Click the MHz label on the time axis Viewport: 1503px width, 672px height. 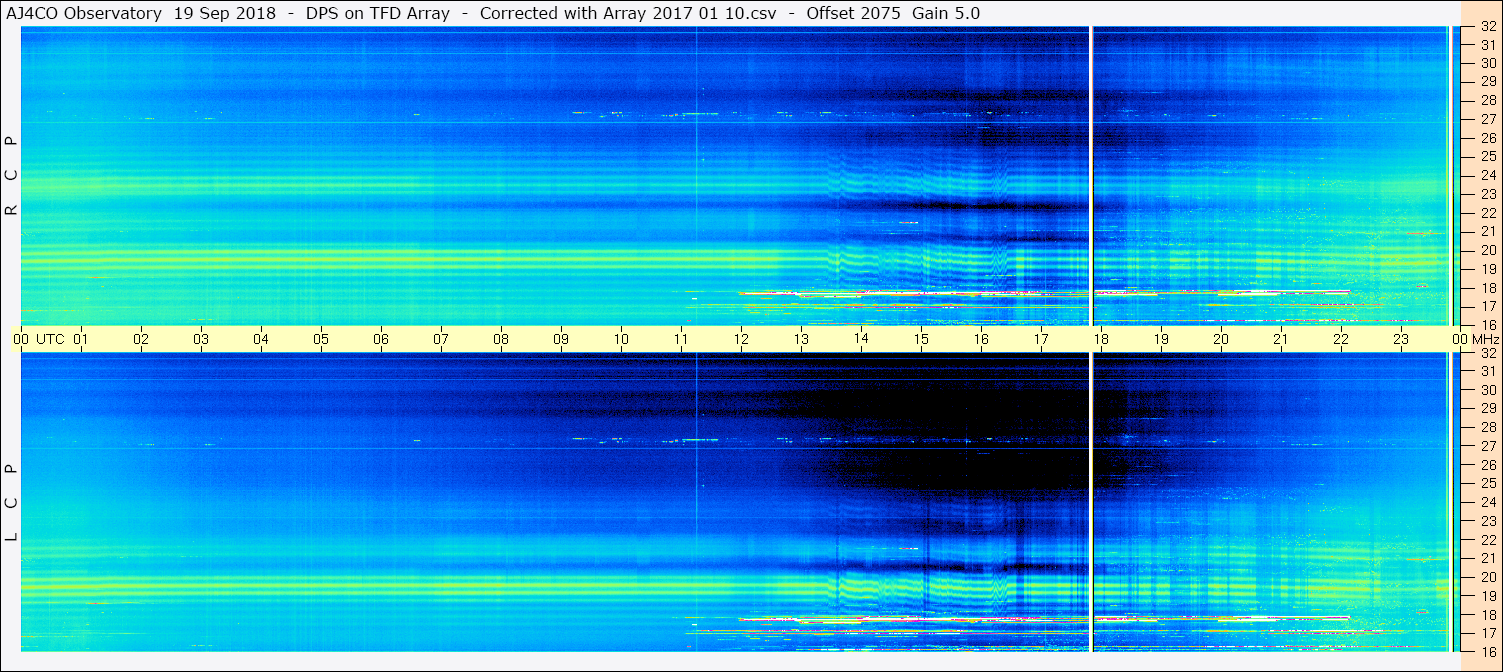(1484, 339)
